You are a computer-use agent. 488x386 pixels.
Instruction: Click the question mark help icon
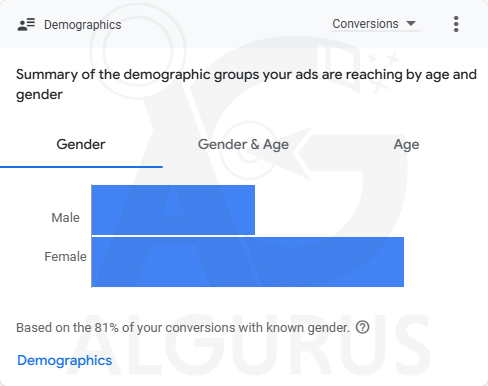coord(362,327)
